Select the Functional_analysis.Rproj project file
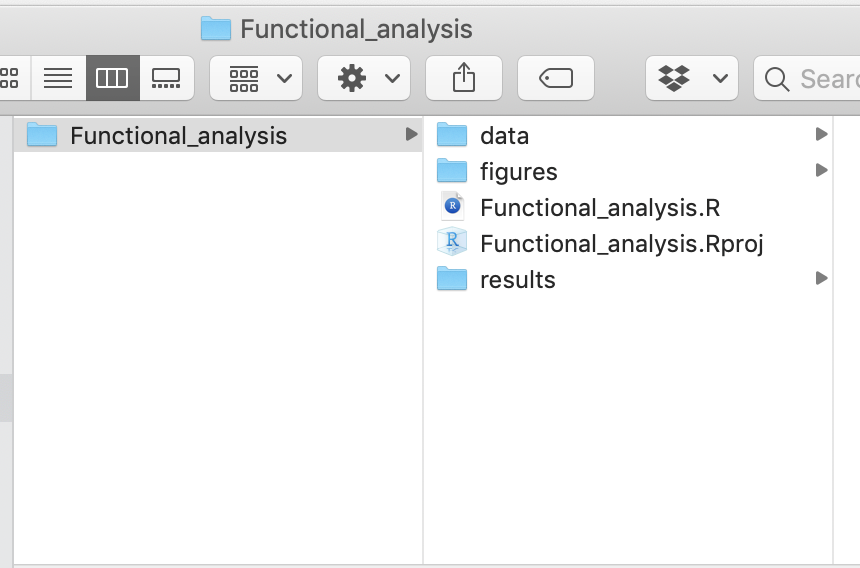 point(621,244)
